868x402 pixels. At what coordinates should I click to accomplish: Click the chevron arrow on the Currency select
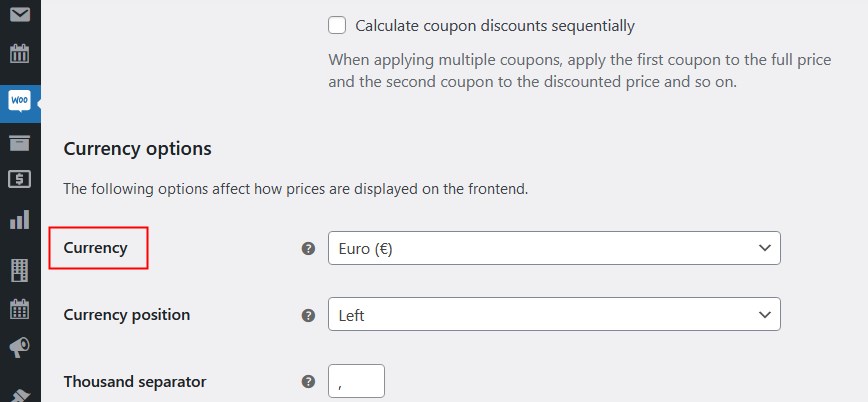click(x=764, y=248)
